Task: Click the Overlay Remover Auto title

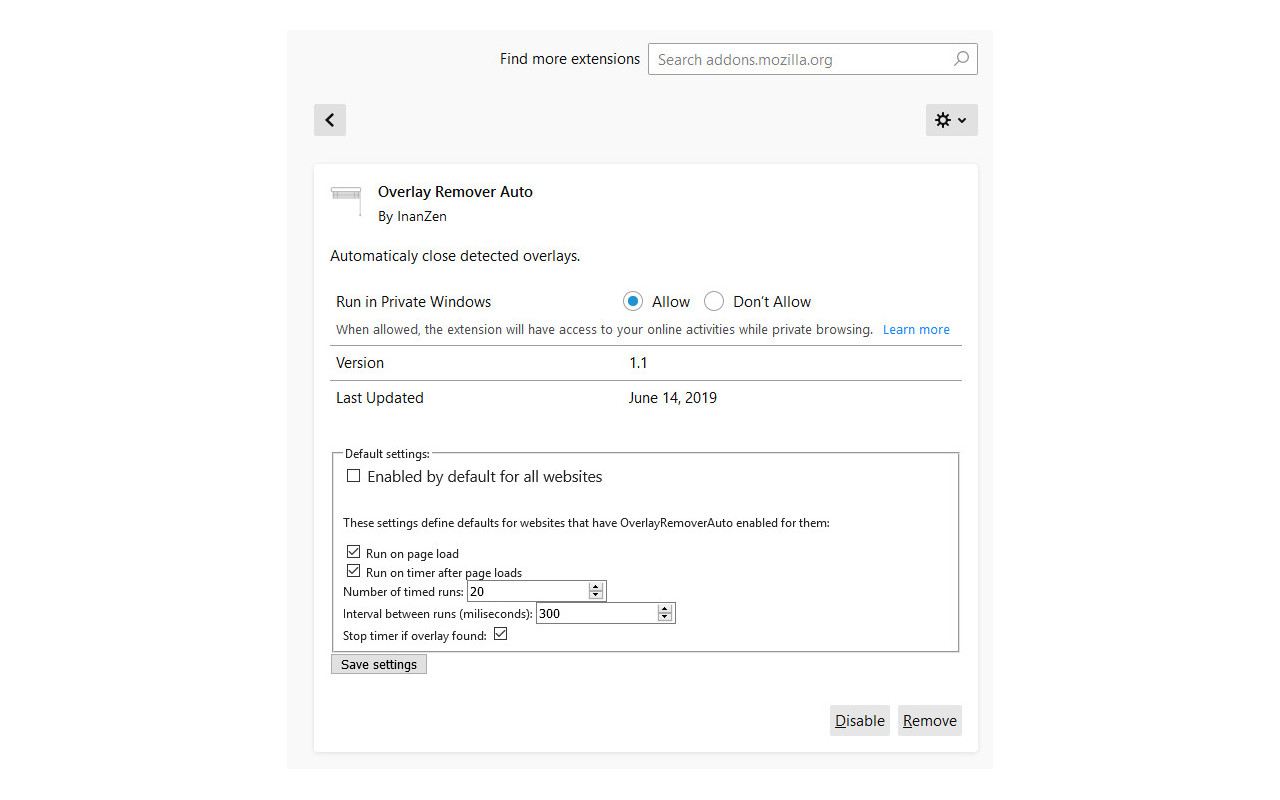Action: pyautogui.click(x=455, y=192)
